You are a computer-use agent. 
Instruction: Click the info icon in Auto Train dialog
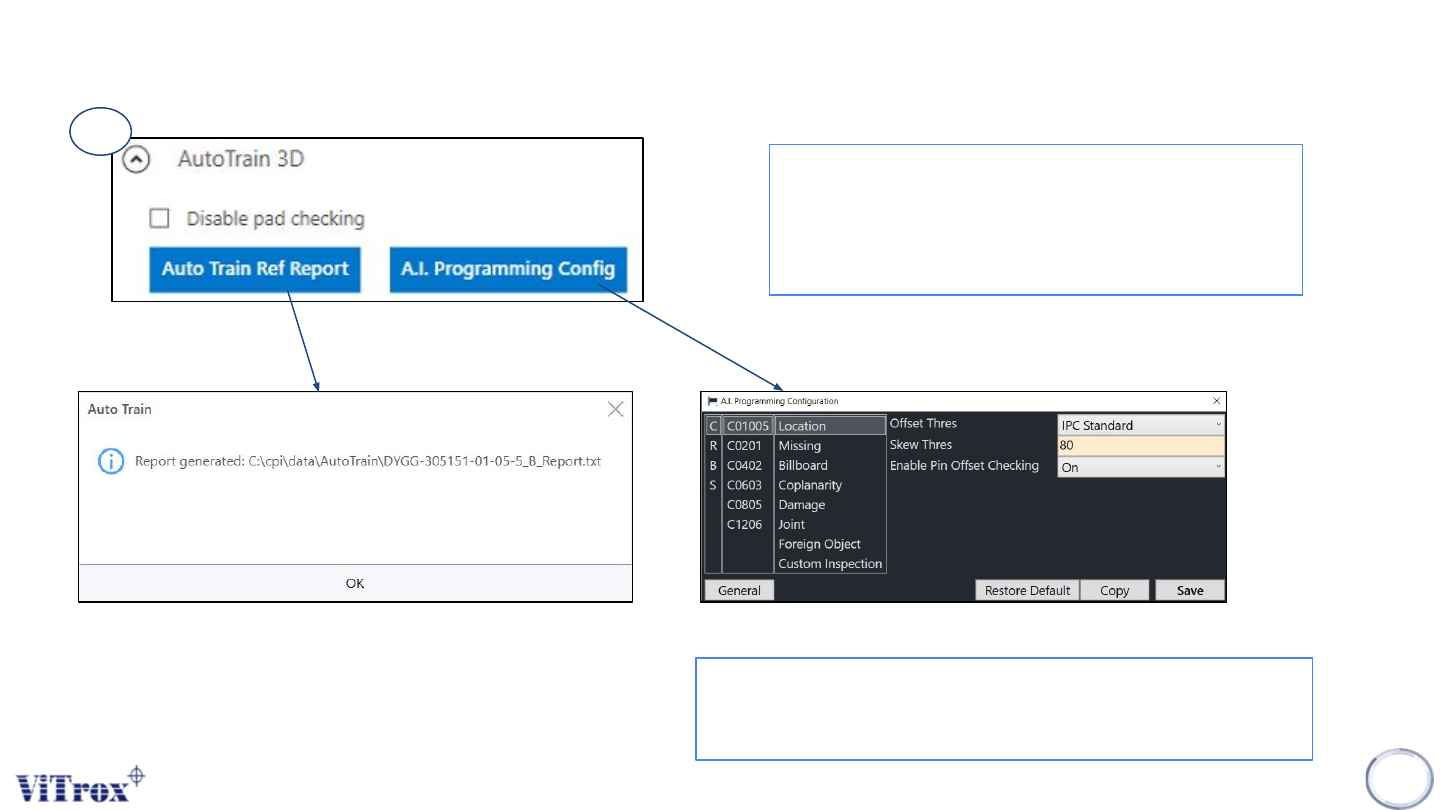pyautogui.click(x=110, y=461)
